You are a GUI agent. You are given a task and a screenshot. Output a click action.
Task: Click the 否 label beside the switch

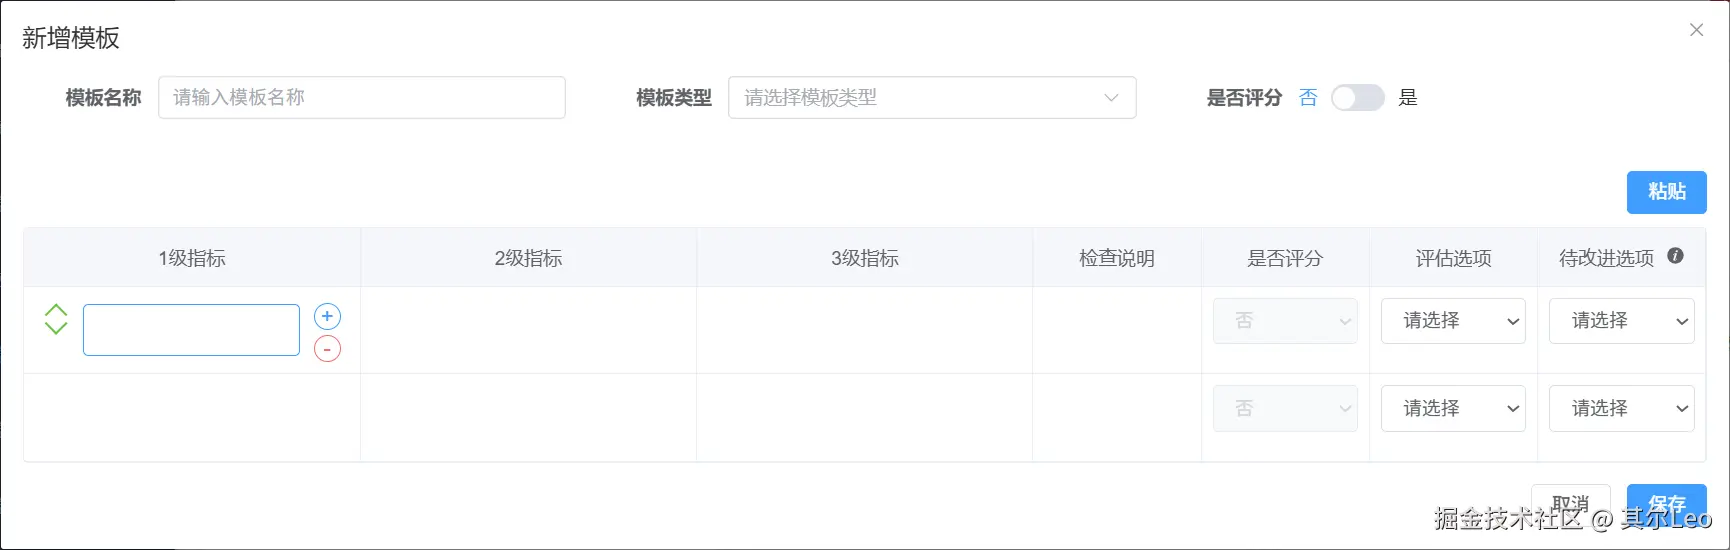[1308, 98]
